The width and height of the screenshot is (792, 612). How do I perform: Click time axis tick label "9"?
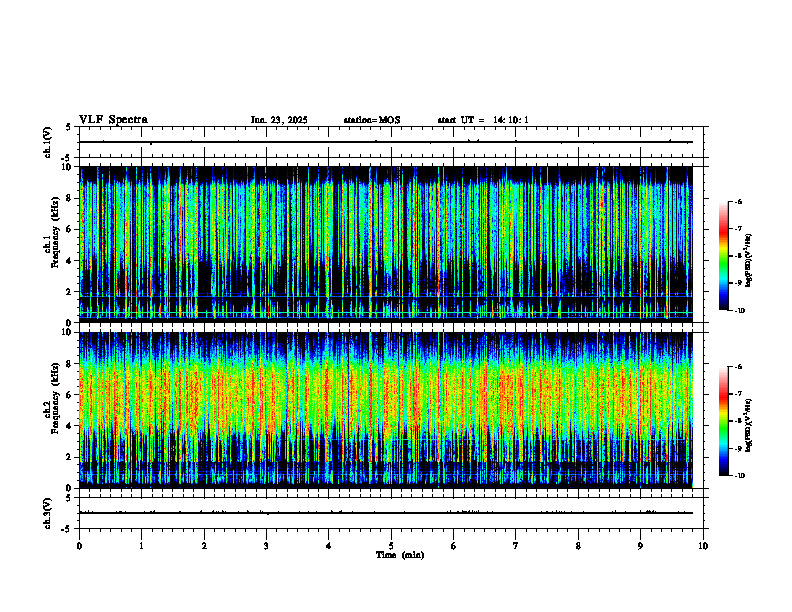[640, 546]
